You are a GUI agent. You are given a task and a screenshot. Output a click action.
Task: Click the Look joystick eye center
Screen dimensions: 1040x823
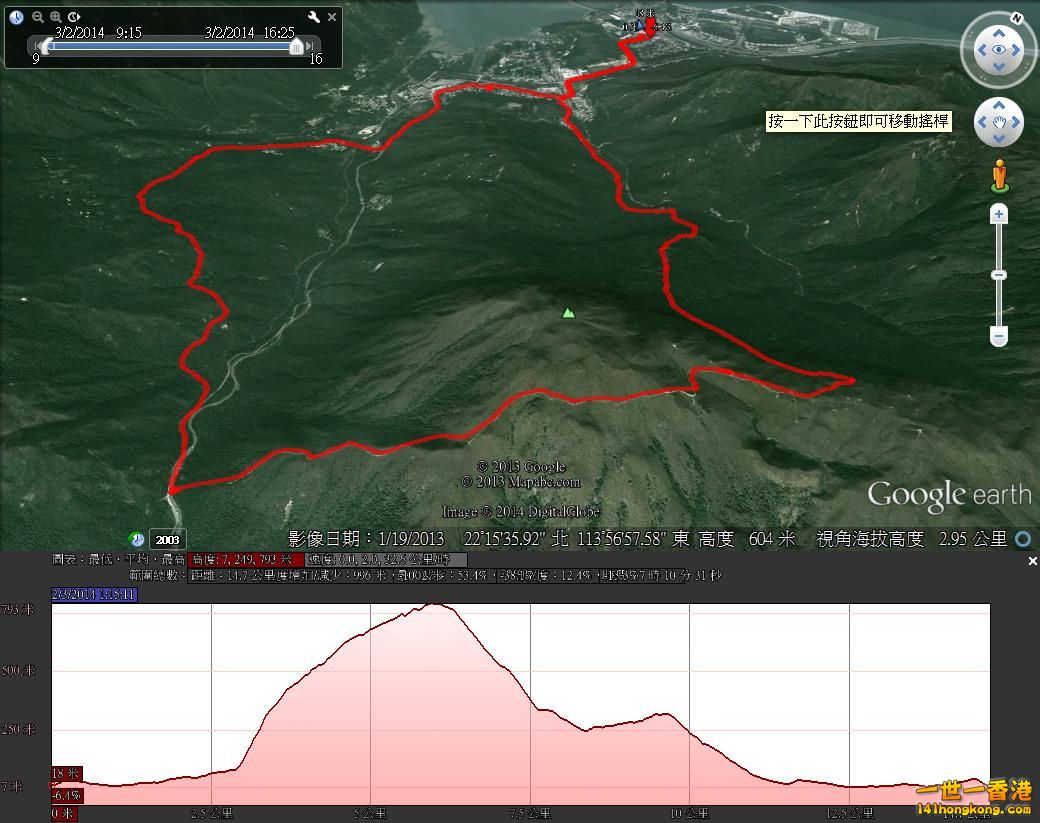coord(998,49)
